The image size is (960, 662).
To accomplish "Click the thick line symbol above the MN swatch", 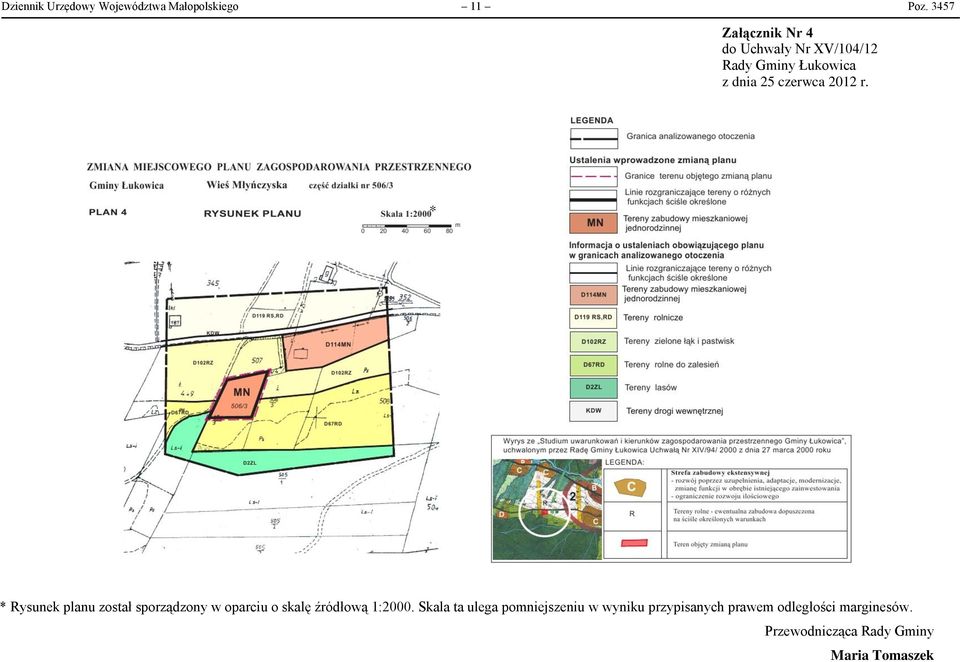I will click(593, 200).
